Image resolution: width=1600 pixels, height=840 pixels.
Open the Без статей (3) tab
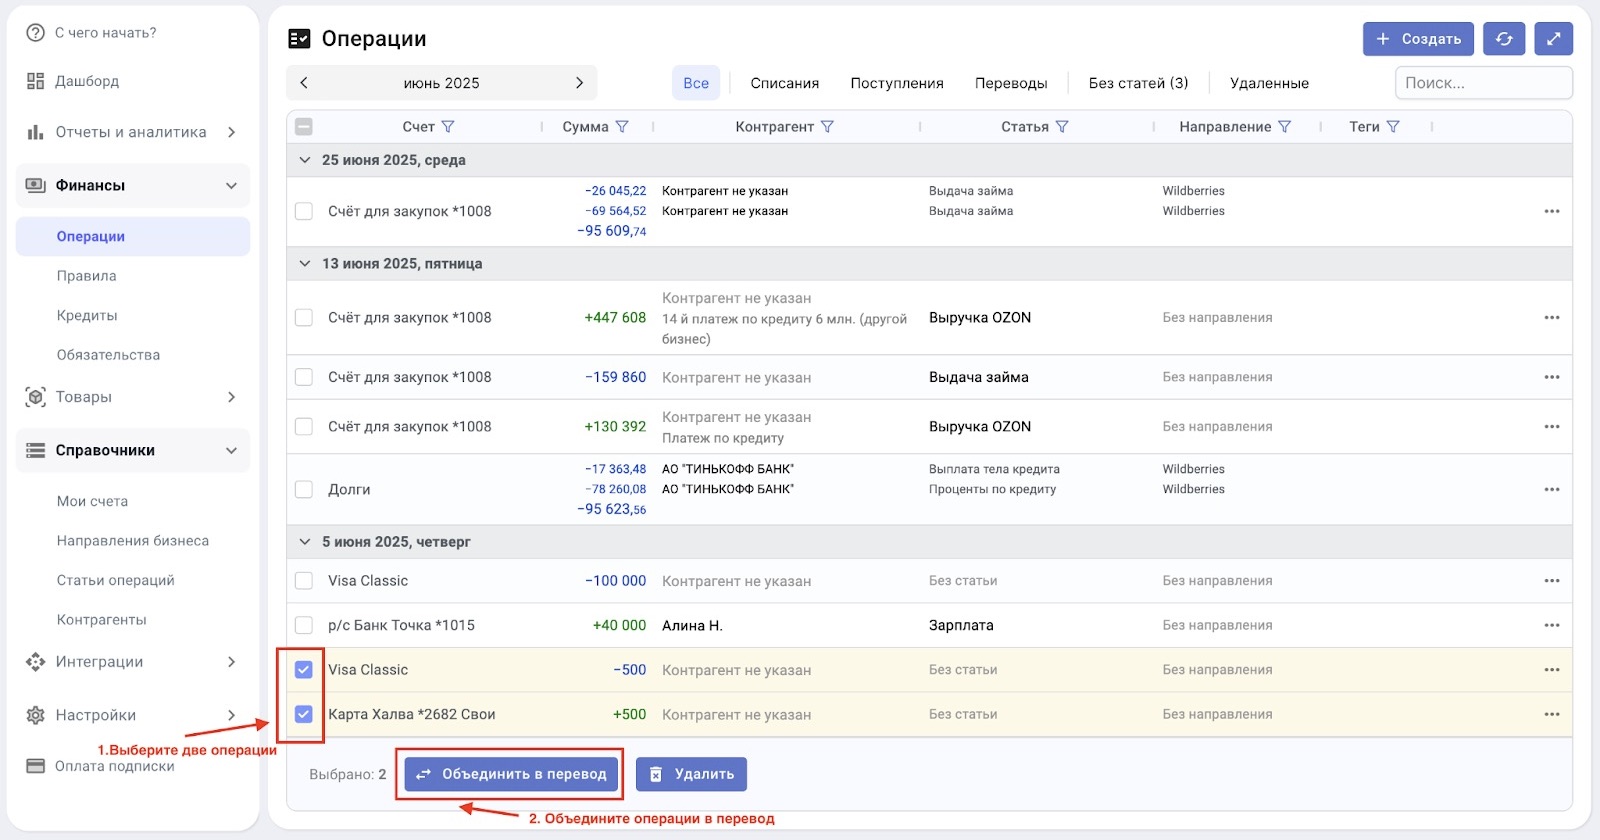1138,83
